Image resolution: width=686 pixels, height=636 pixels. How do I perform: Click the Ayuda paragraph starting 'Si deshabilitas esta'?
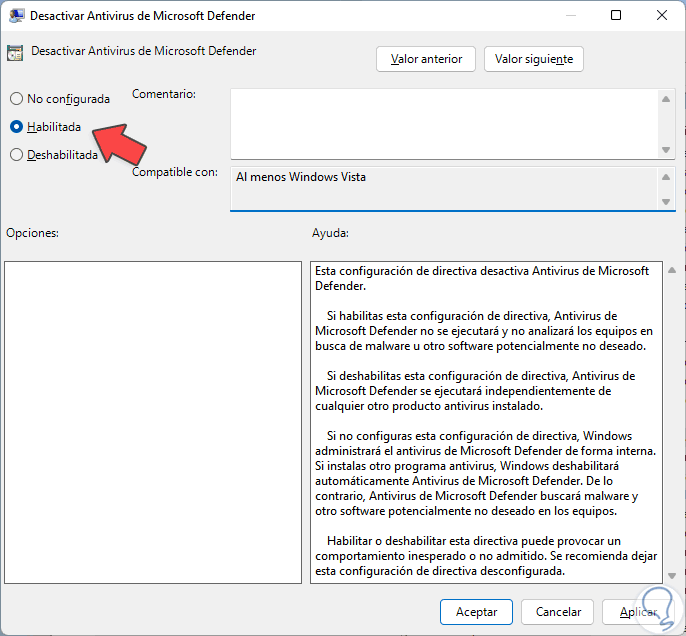click(475, 391)
